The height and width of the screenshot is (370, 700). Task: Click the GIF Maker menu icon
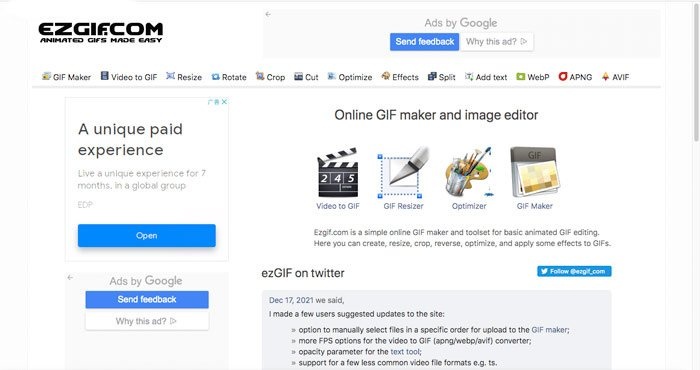click(x=46, y=76)
